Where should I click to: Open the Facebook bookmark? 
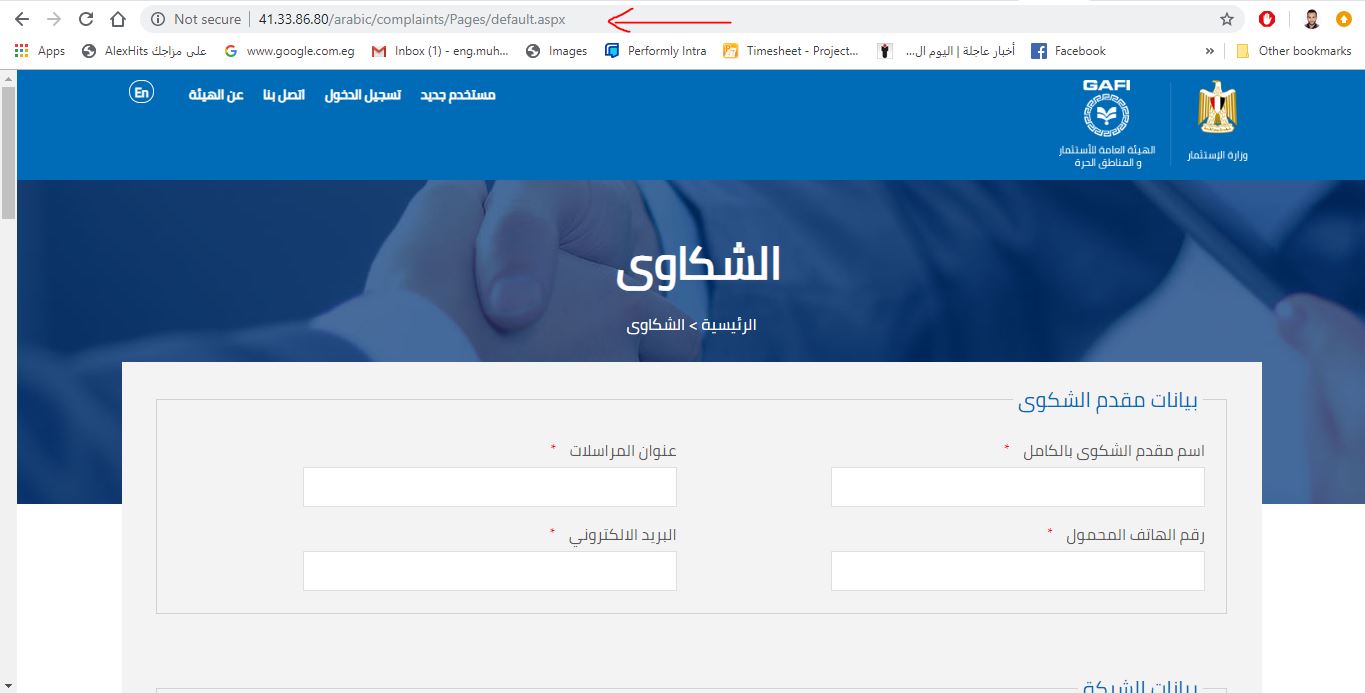[x=1068, y=51]
